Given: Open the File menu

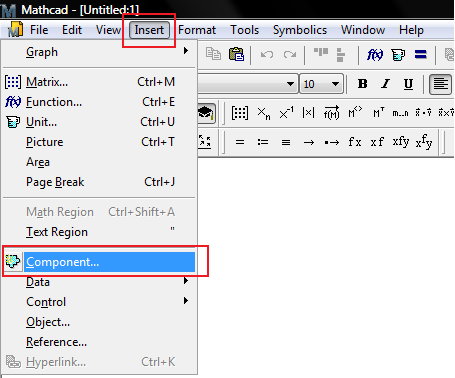Looking at the screenshot, I should [x=39, y=30].
